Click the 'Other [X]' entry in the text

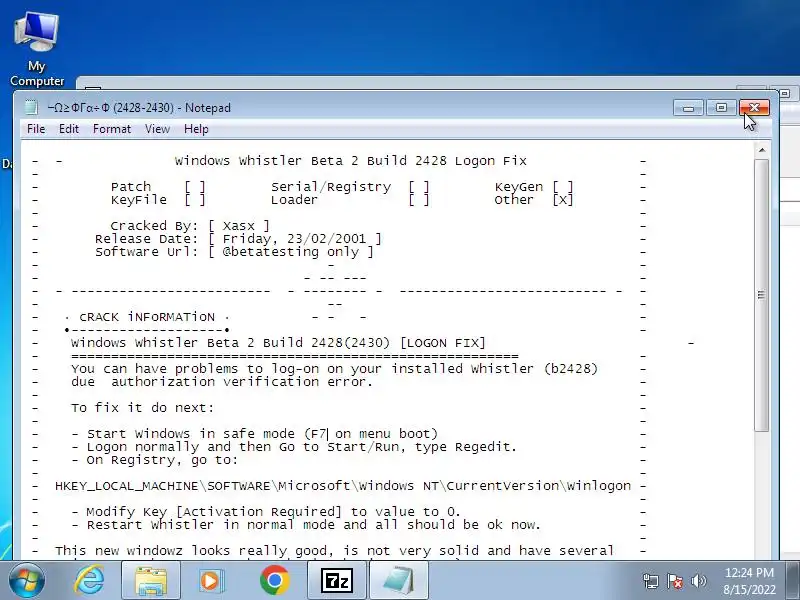(534, 200)
